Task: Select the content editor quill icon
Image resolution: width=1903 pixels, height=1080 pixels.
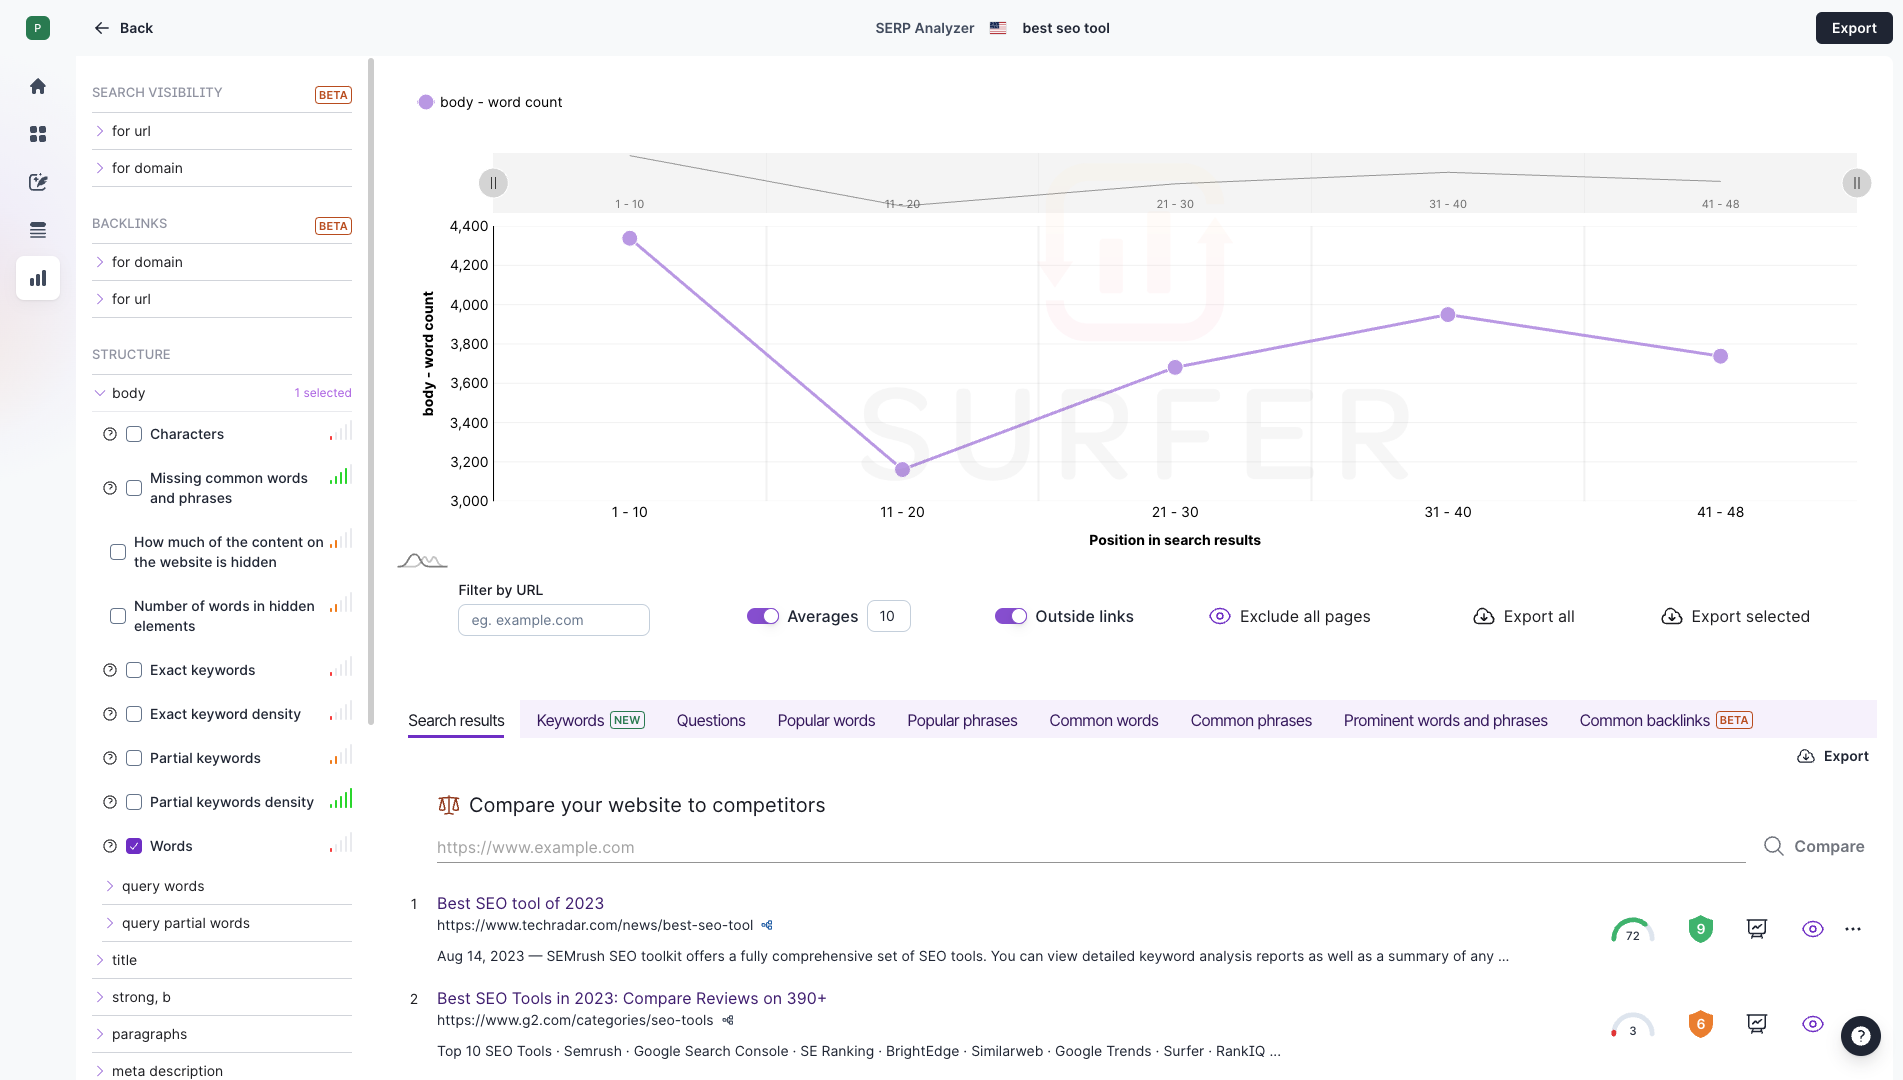Action: tap(37, 182)
